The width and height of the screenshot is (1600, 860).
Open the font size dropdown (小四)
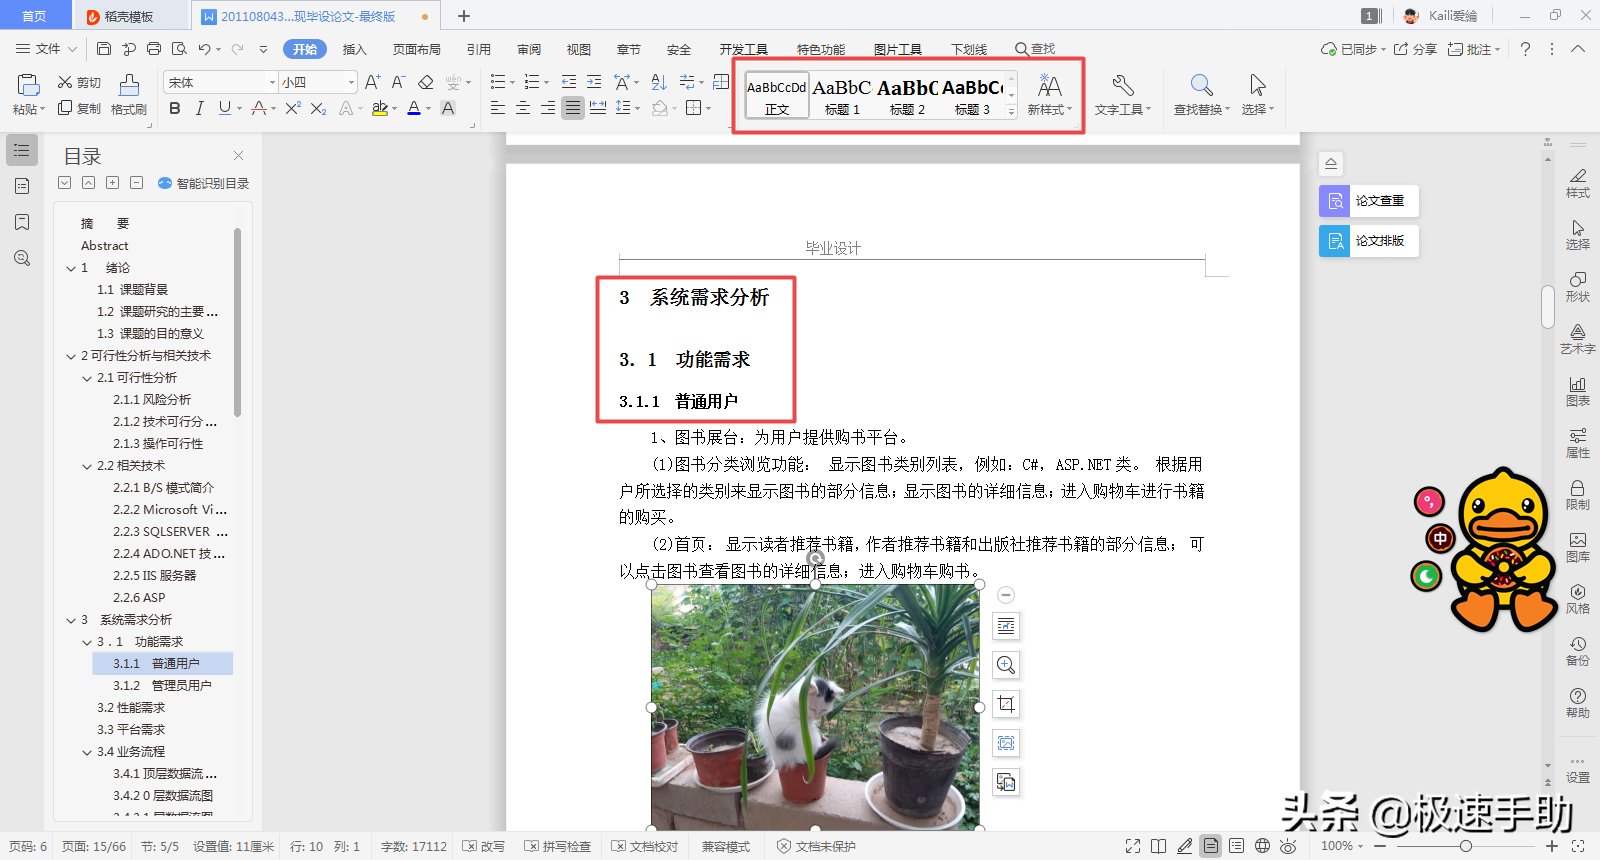pyautogui.click(x=351, y=82)
